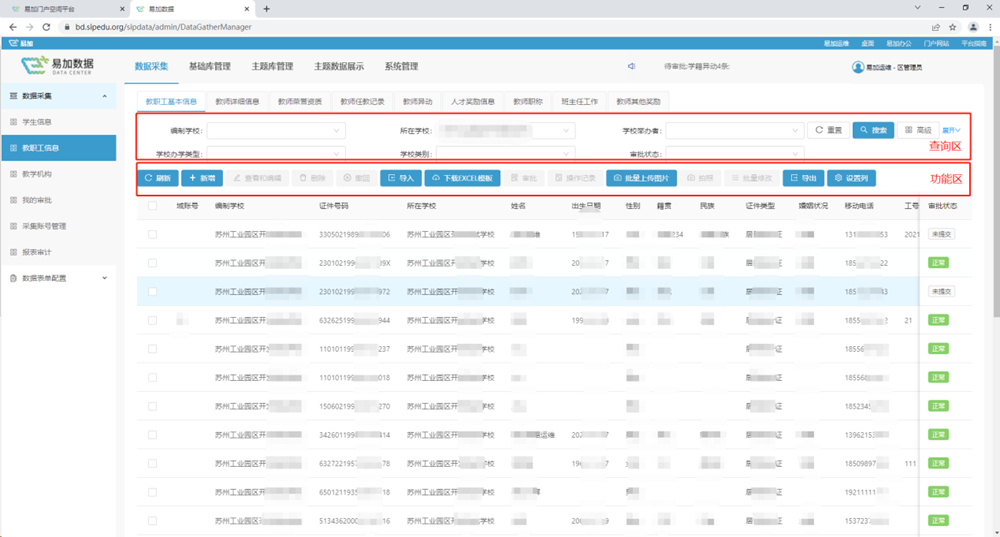Click the 重置 reset button
Viewport: 1000px width, 537px height.
pos(829,130)
